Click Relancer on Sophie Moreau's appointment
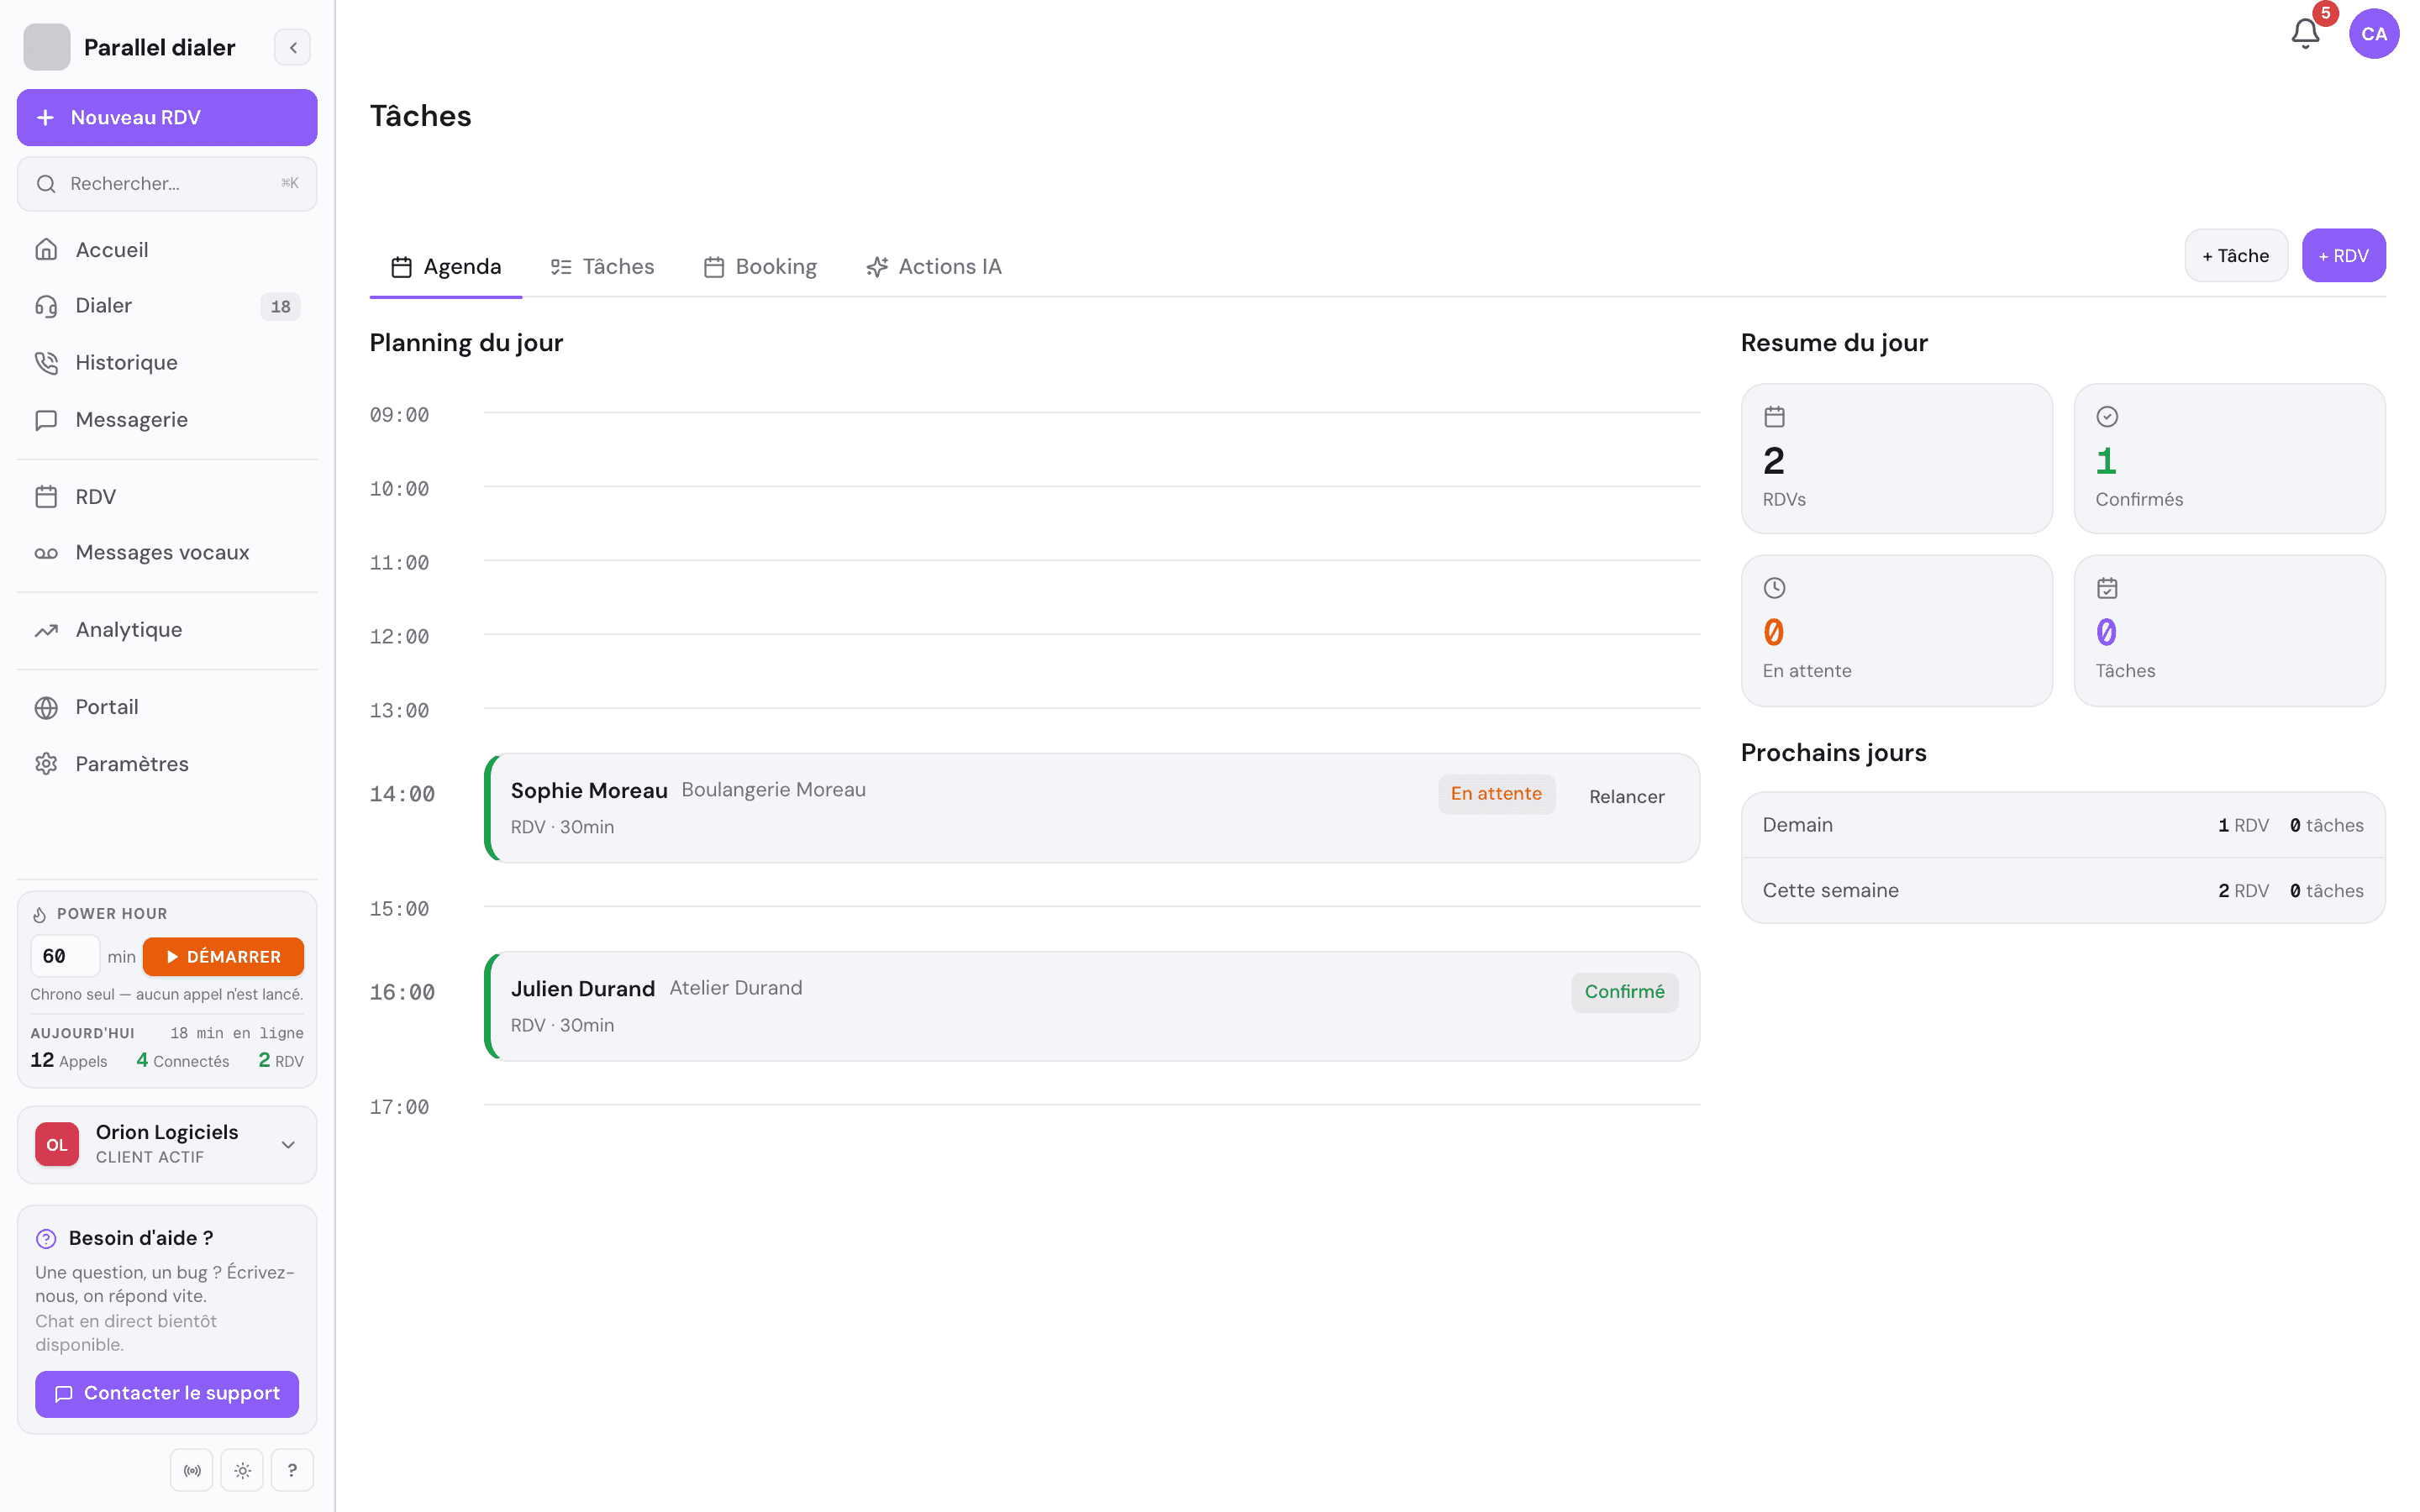2420x1512 pixels. coord(1626,797)
